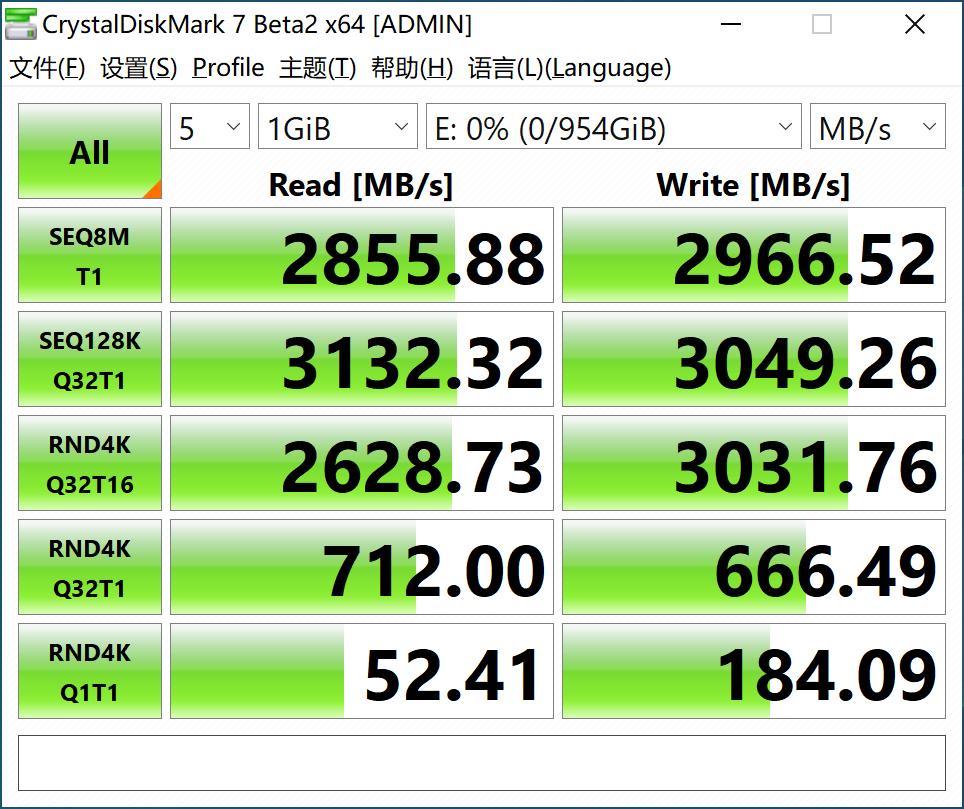The width and height of the screenshot is (964, 809).
Task: Start the RND4K Q32T1 test
Action: pyautogui.click(x=90, y=567)
